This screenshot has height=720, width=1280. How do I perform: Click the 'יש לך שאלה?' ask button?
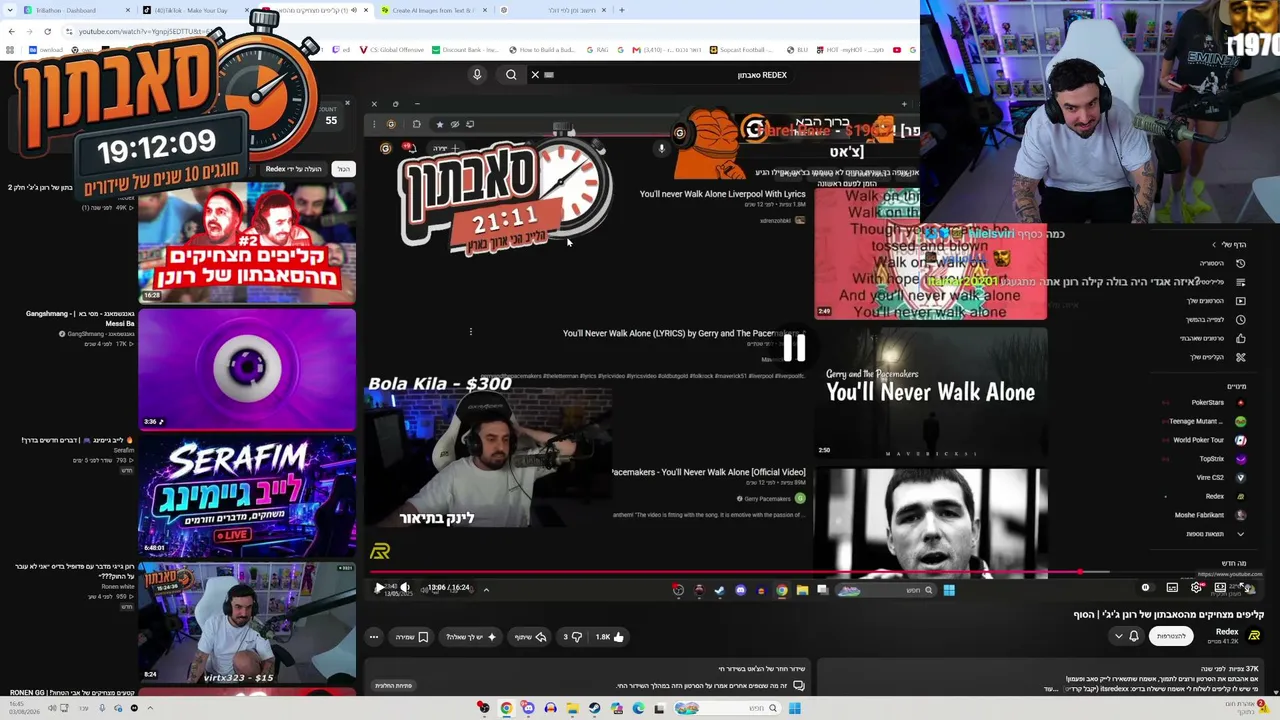[x=470, y=637]
